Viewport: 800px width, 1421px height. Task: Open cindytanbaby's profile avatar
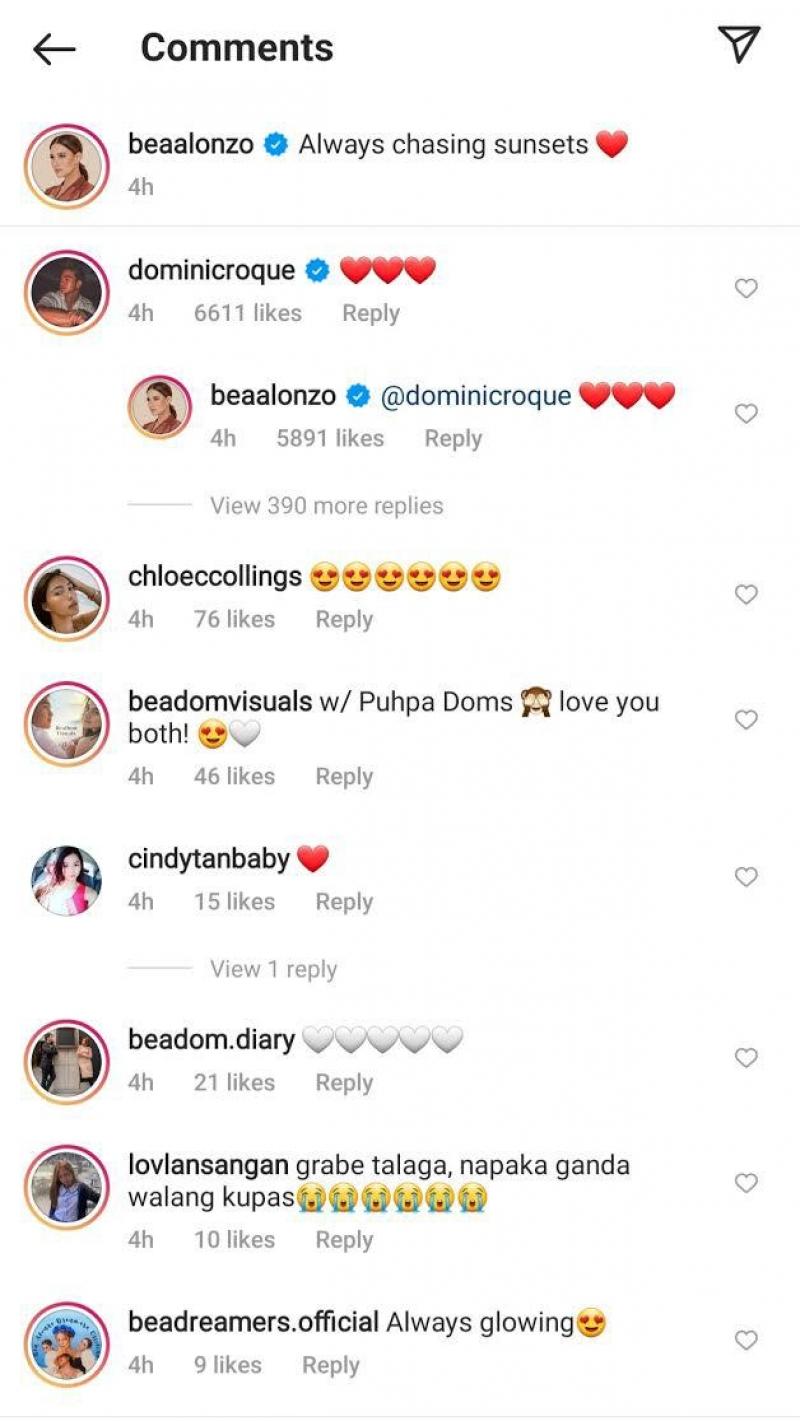66,880
